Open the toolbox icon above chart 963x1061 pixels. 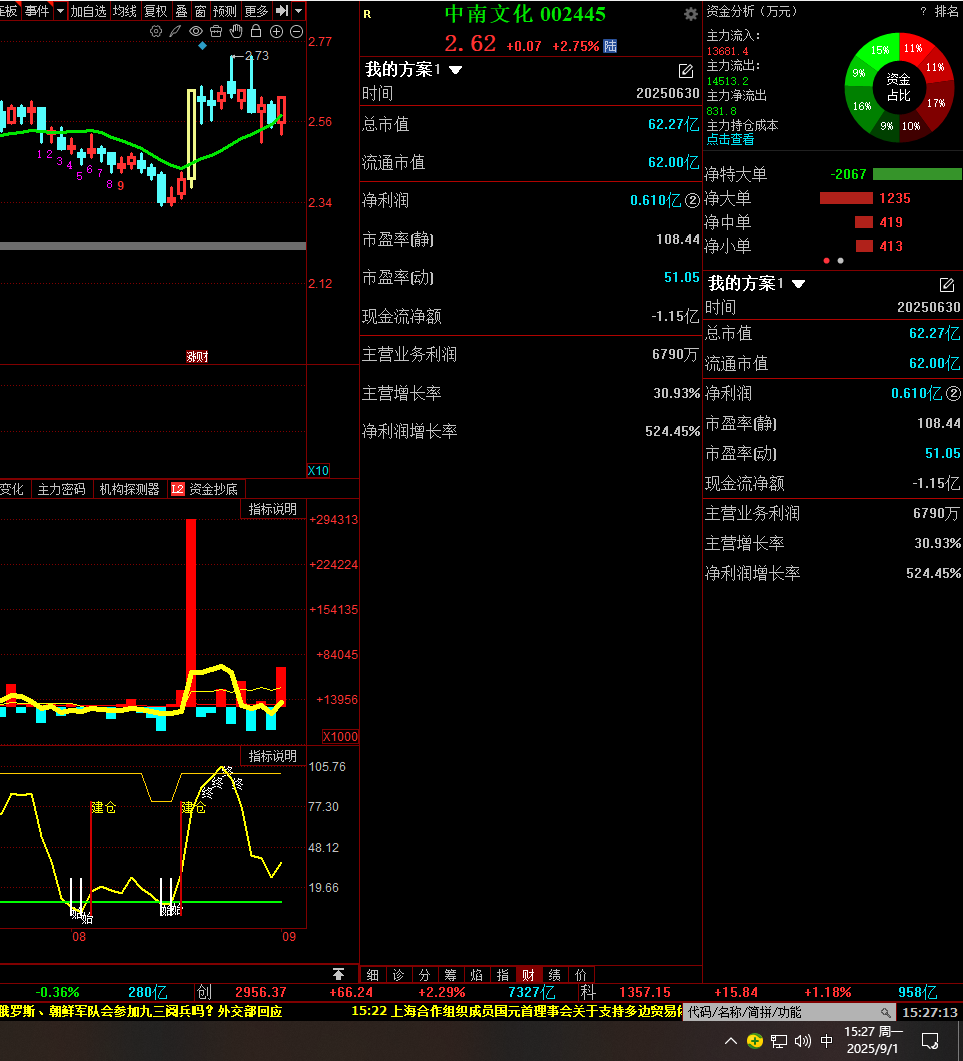(x=216, y=31)
